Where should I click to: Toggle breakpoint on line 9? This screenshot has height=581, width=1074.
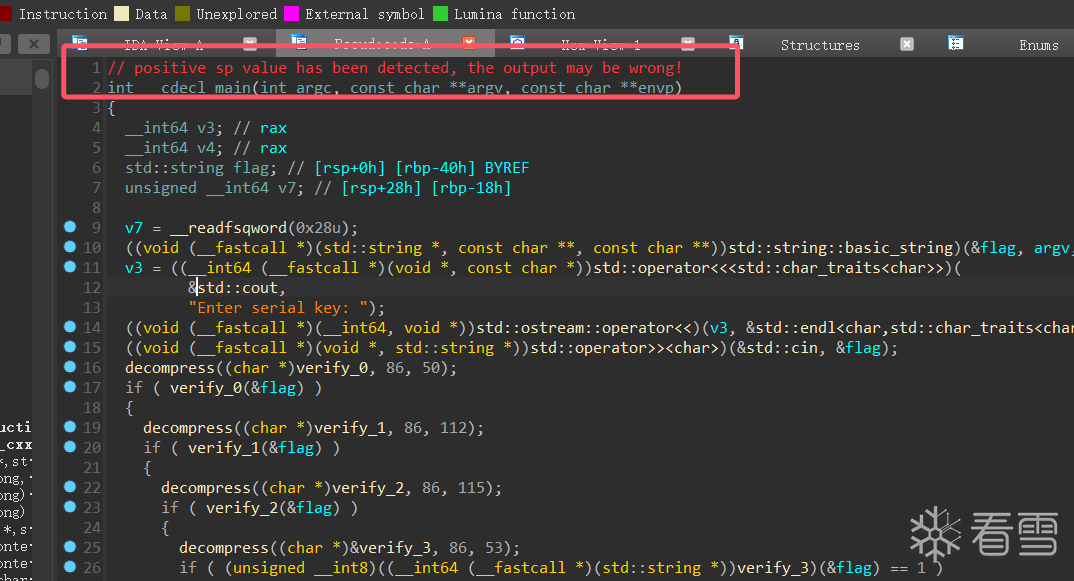70,227
